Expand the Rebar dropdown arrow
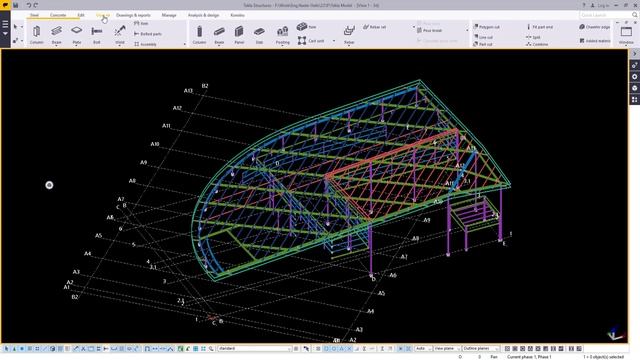Image resolution: width=640 pixels, height=360 pixels. tap(349, 46)
